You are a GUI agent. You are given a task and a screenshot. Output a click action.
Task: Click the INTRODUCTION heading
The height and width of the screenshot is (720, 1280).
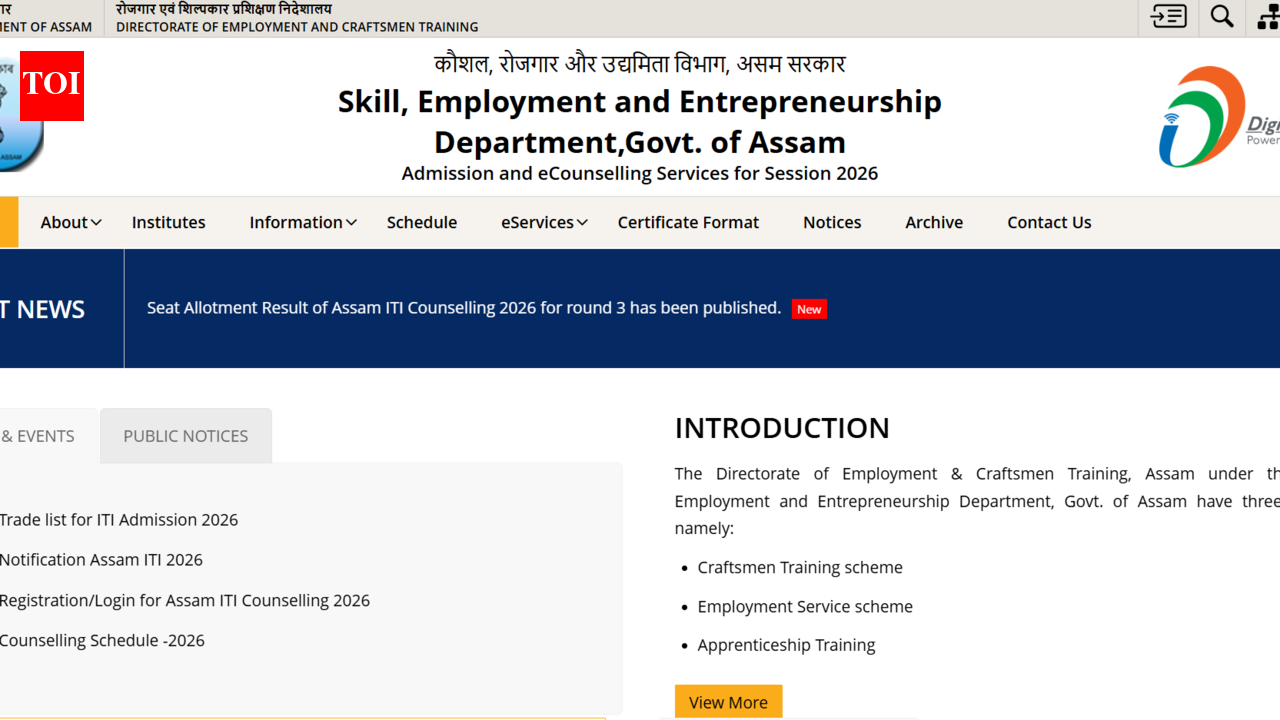782,428
